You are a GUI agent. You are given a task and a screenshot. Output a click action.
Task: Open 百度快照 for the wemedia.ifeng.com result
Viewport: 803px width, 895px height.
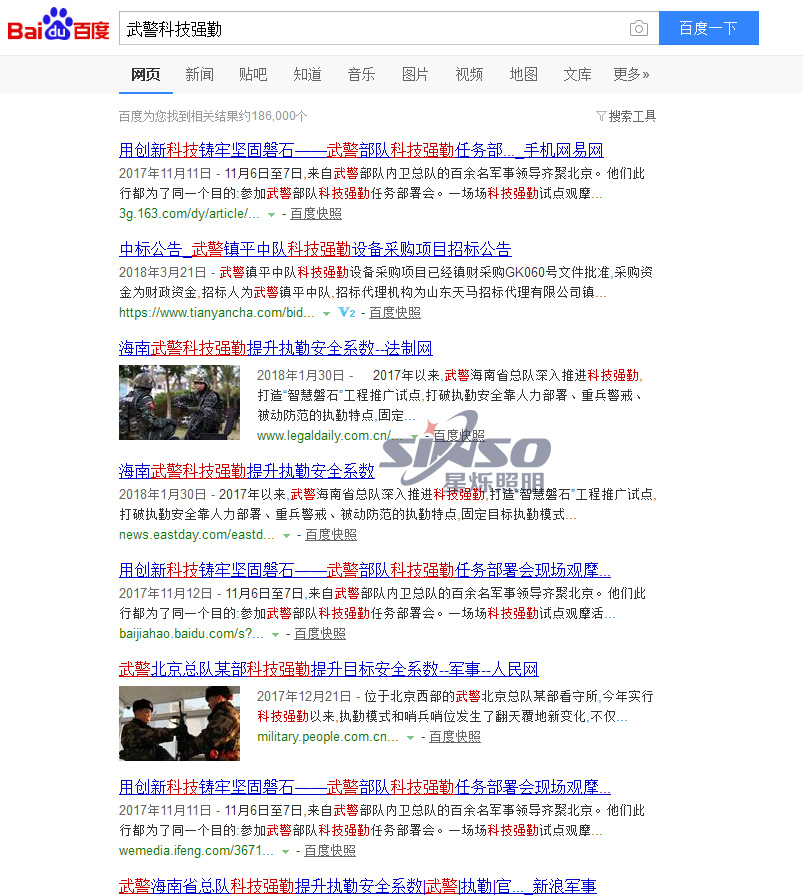point(330,850)
